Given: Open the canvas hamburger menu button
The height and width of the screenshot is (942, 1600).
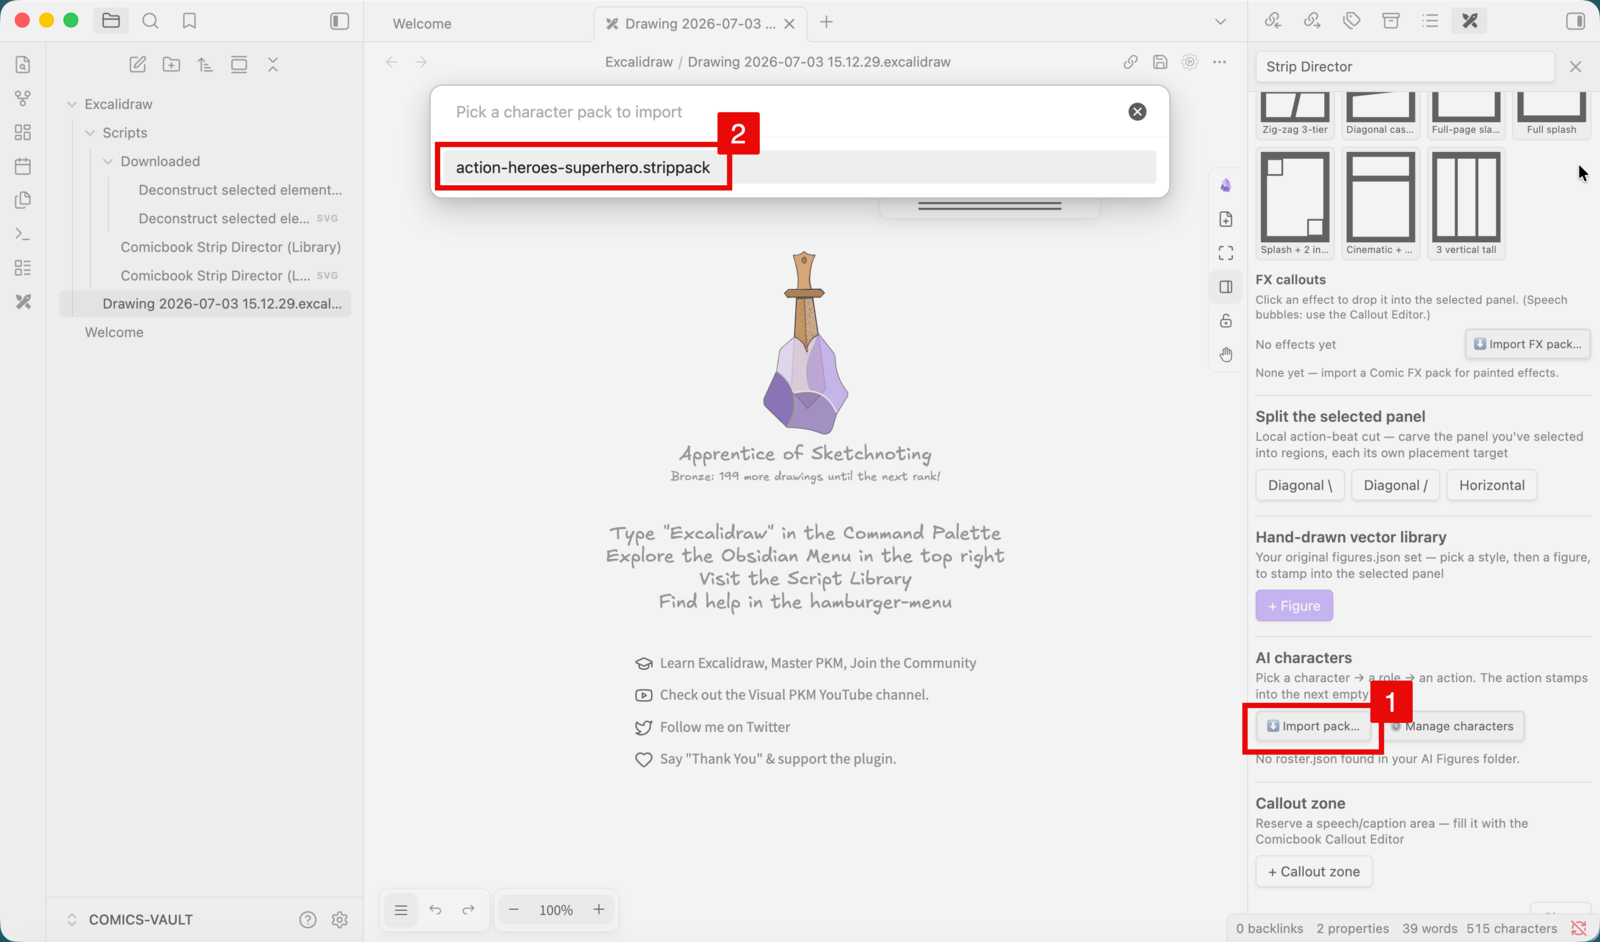Looking at the screenshot, I should point(401,910).
